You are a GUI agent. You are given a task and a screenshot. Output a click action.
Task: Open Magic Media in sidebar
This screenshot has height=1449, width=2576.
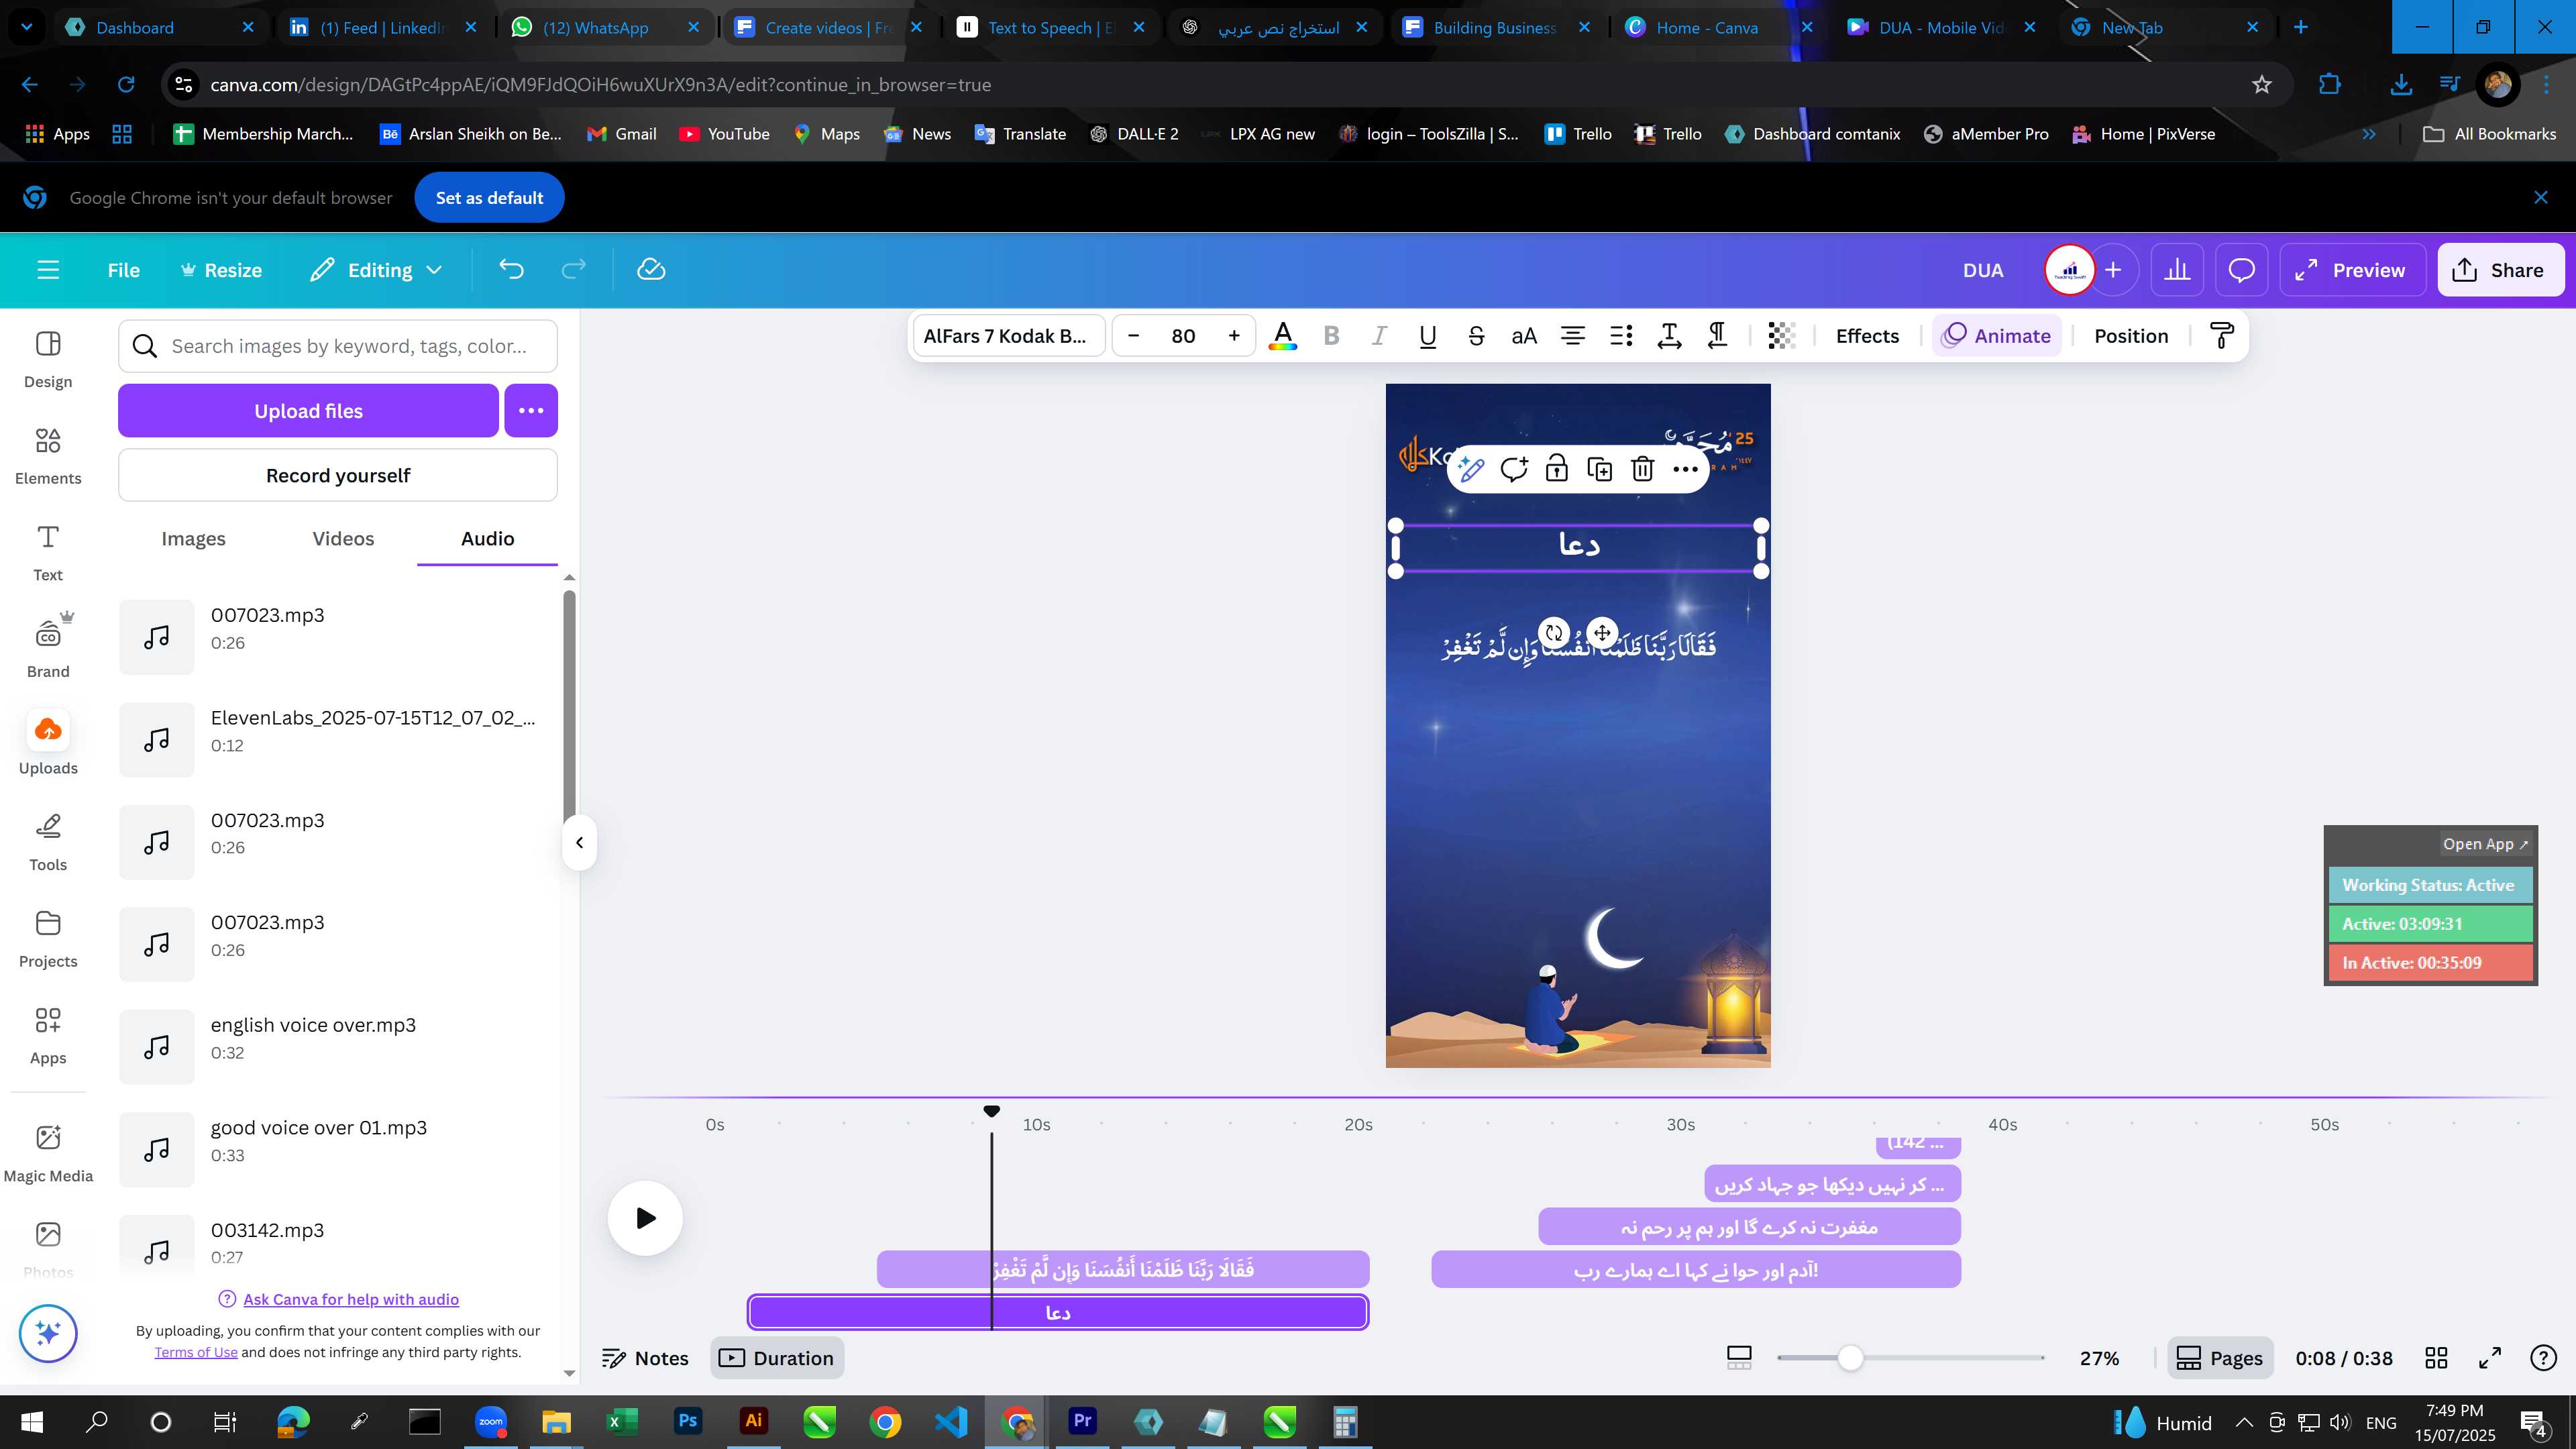pos(48,1152)
